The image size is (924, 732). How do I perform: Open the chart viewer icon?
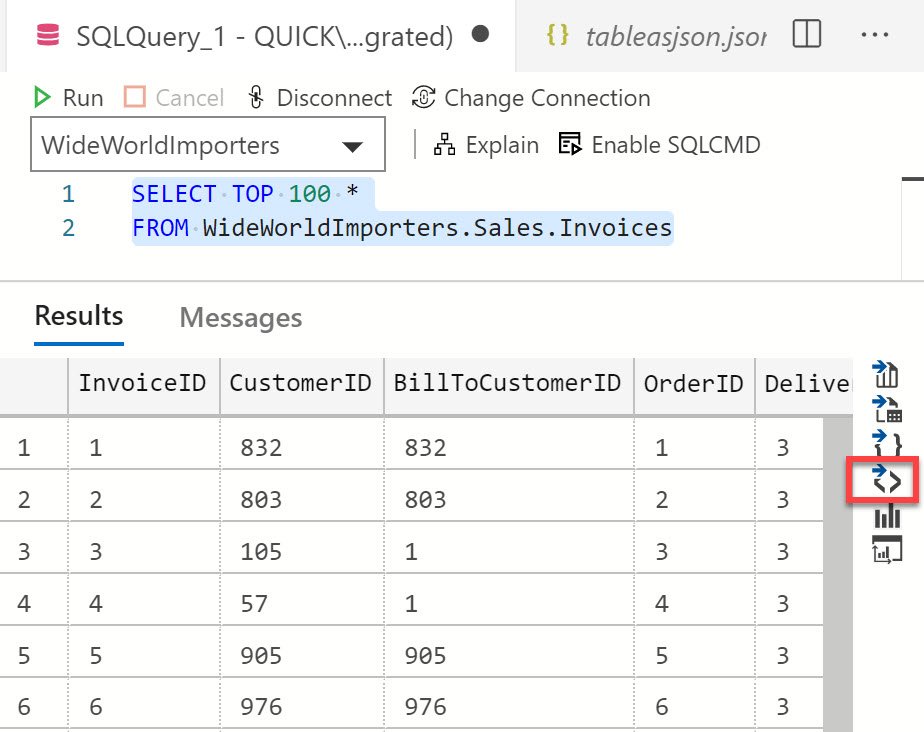887,516
